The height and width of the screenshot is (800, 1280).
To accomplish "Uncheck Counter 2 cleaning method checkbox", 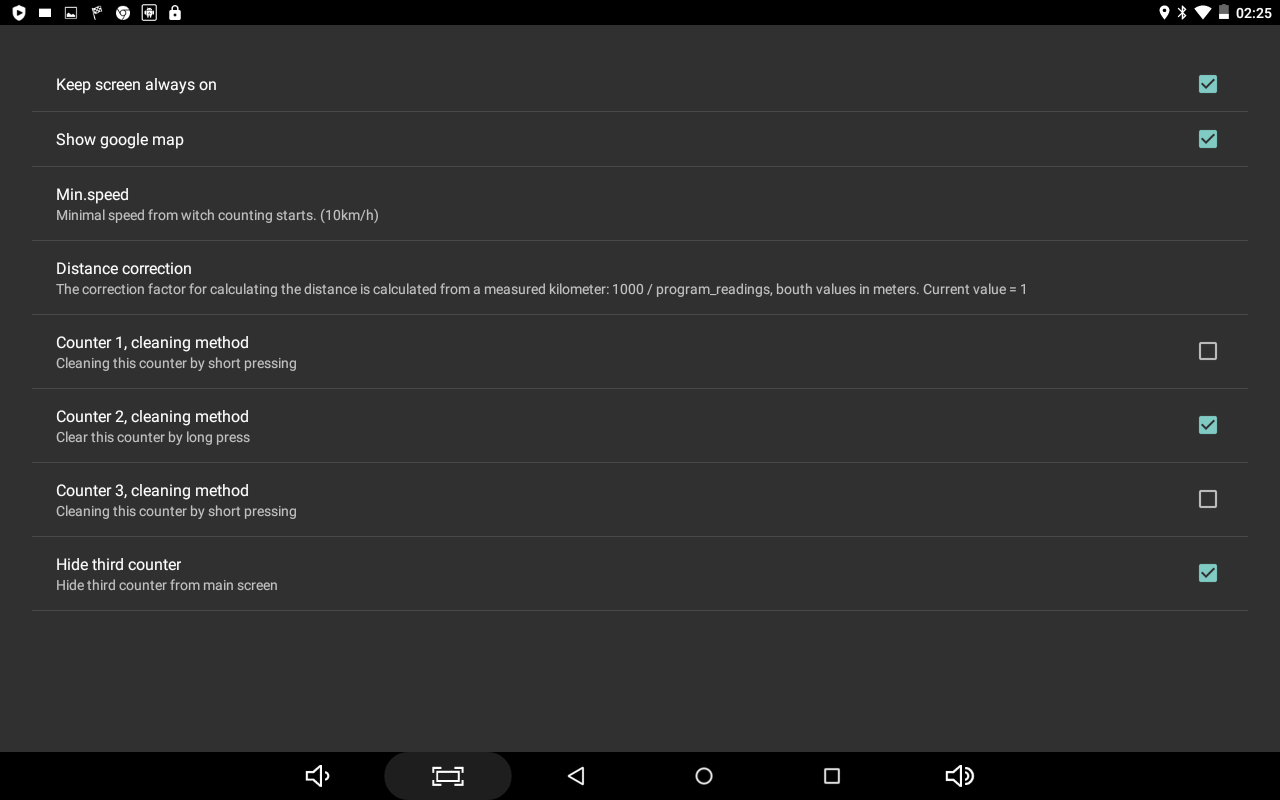I will 1208,425.
